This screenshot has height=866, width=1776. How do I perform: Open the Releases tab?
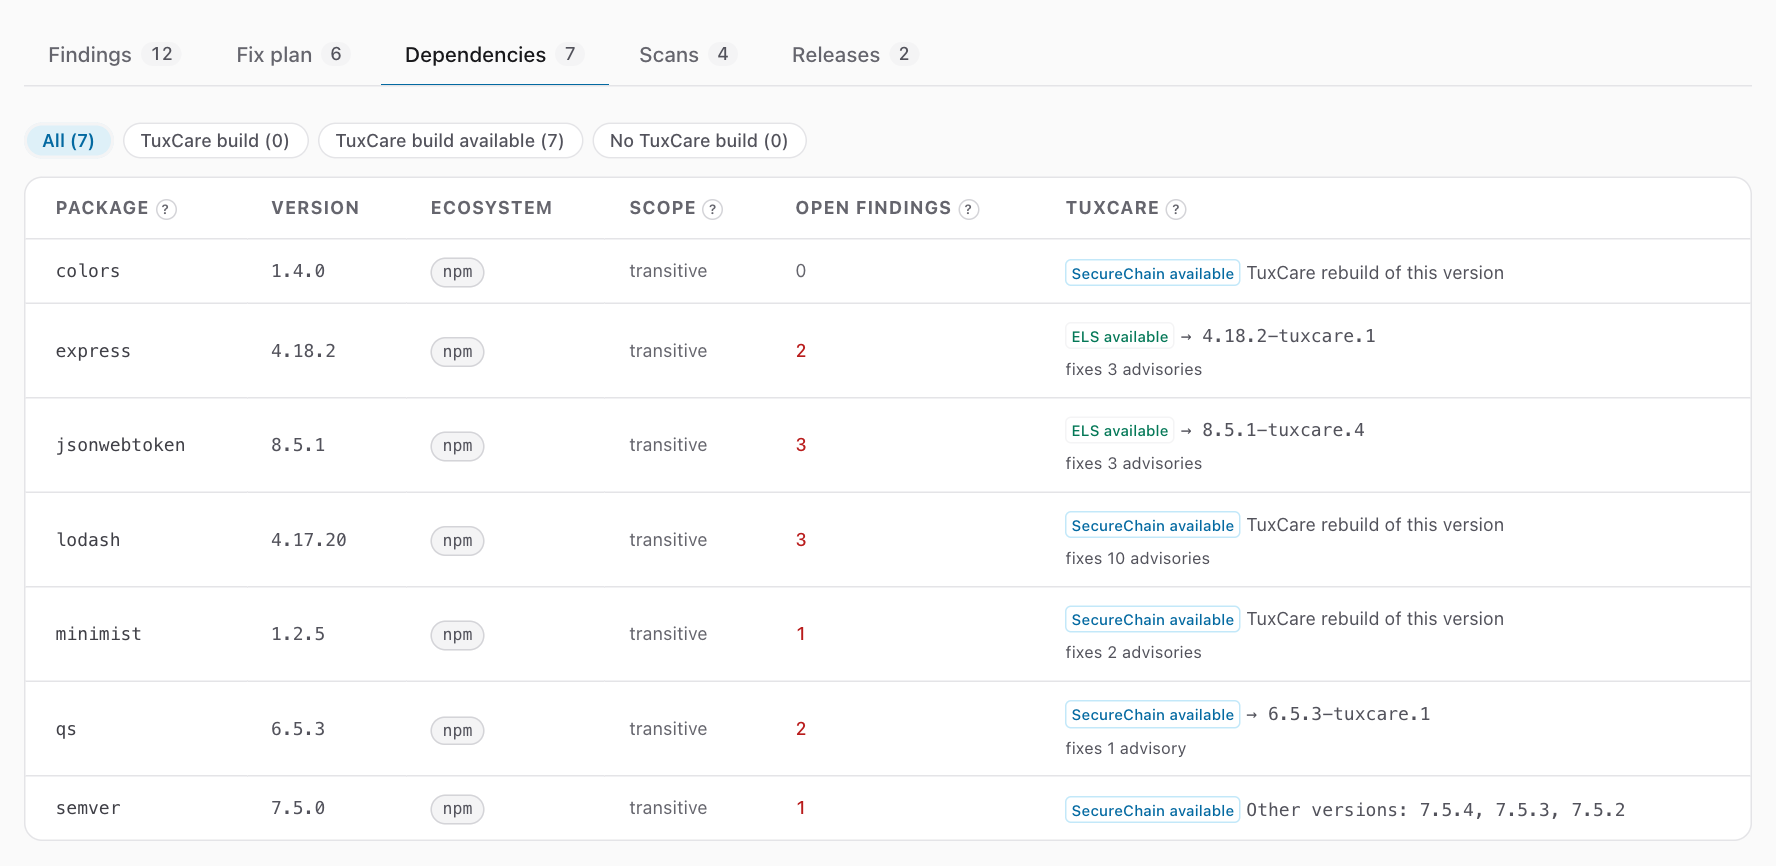pos(855,55)
